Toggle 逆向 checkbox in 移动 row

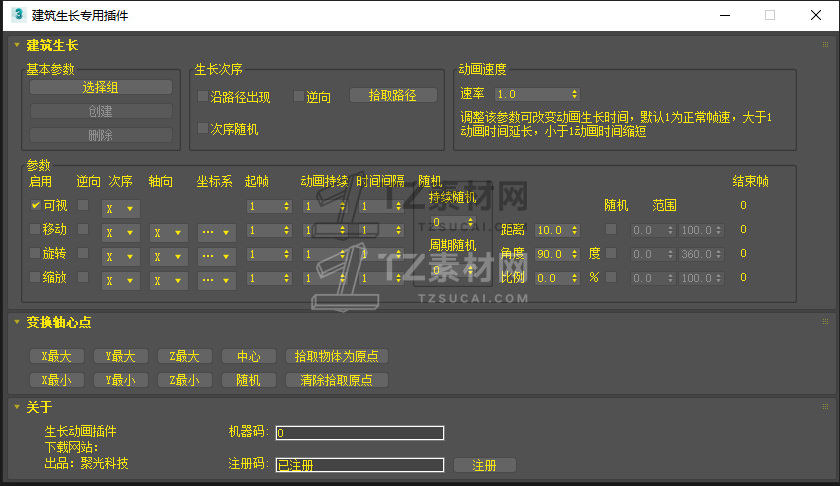coord(83,229)
